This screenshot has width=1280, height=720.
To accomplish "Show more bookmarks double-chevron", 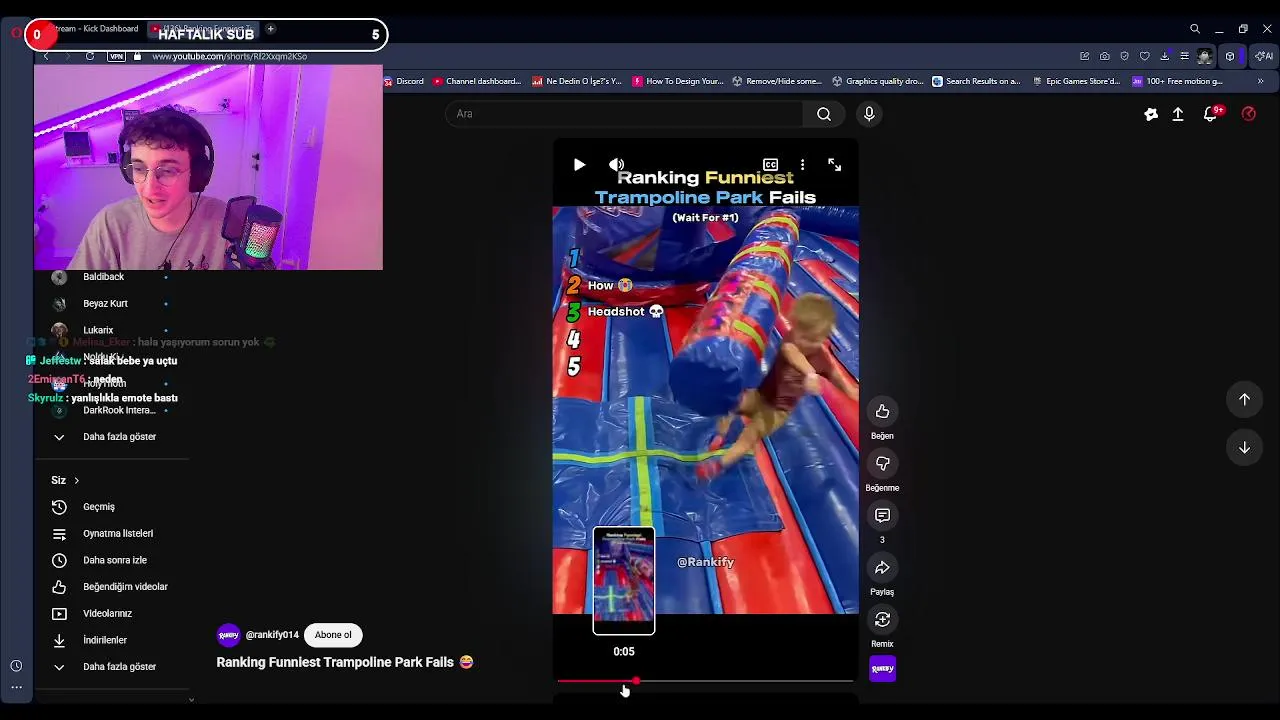I will tap(1260, 81).
